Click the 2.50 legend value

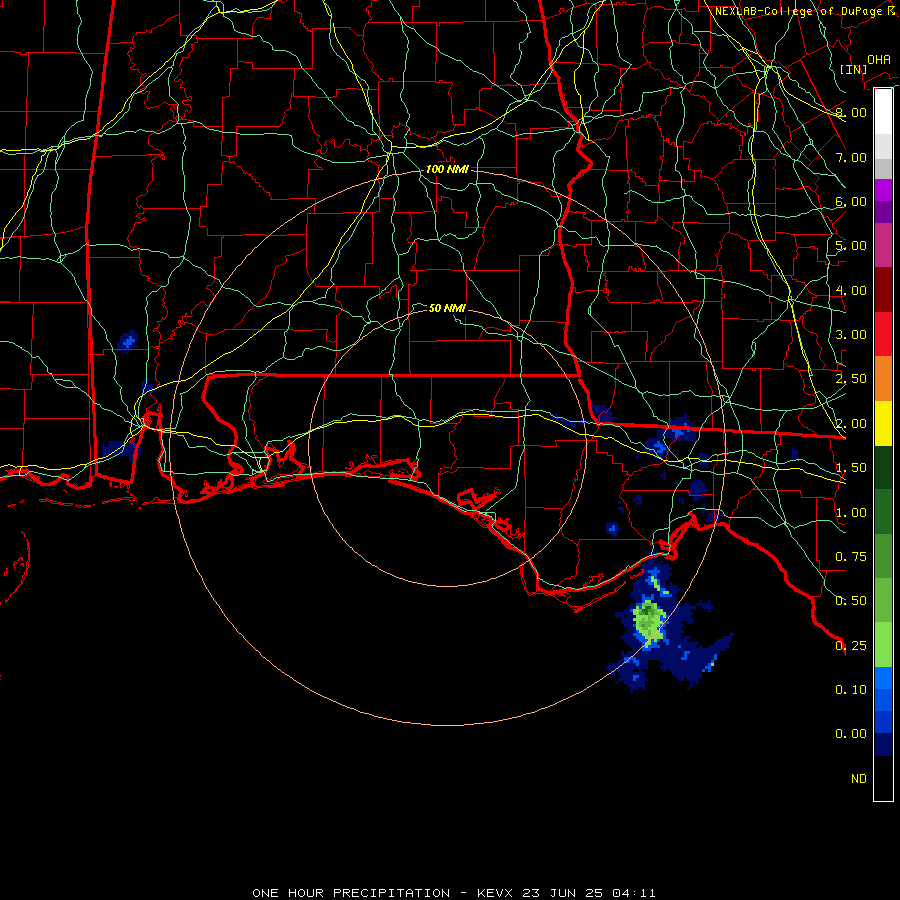coord(851,379)
